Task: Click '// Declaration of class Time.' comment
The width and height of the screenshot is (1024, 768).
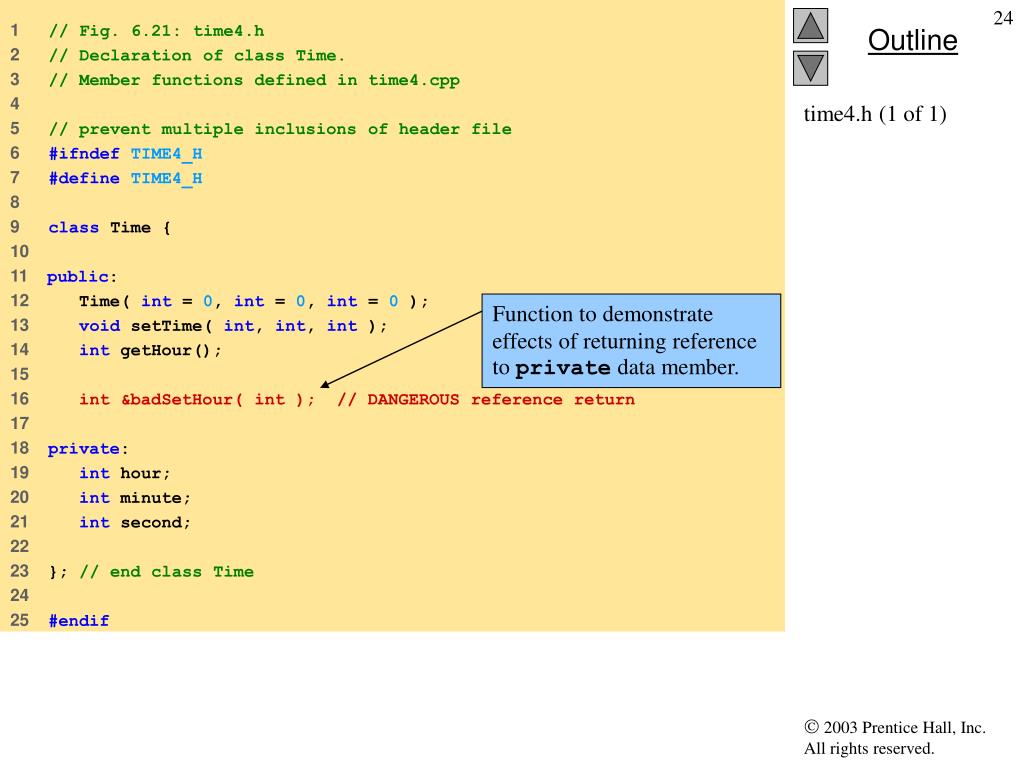Action: (197, 56)
